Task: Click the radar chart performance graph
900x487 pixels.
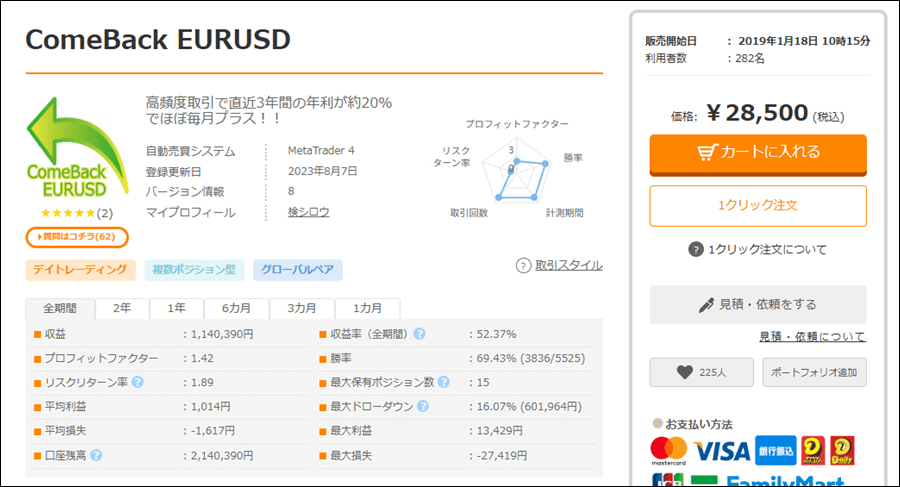Action: (x=517, y=171)
